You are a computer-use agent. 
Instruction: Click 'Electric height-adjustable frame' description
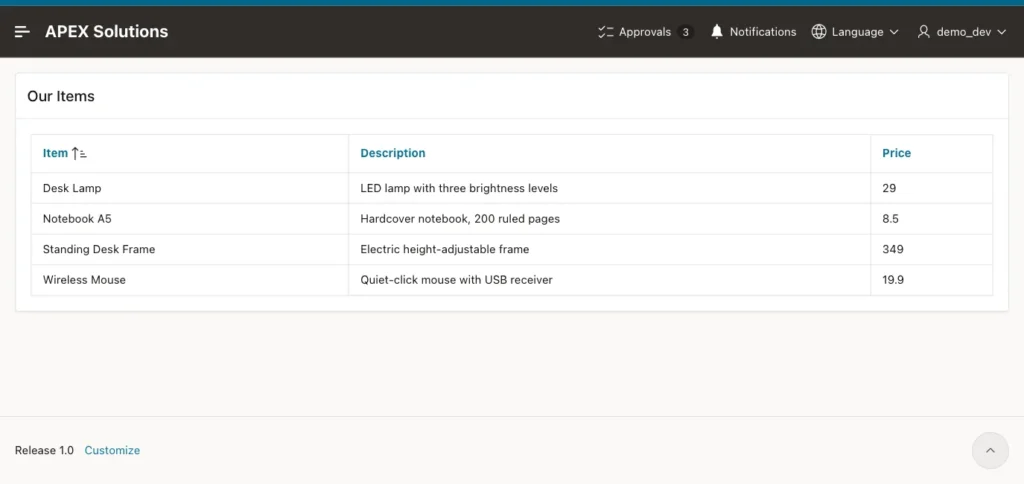(x=445, y=249)
